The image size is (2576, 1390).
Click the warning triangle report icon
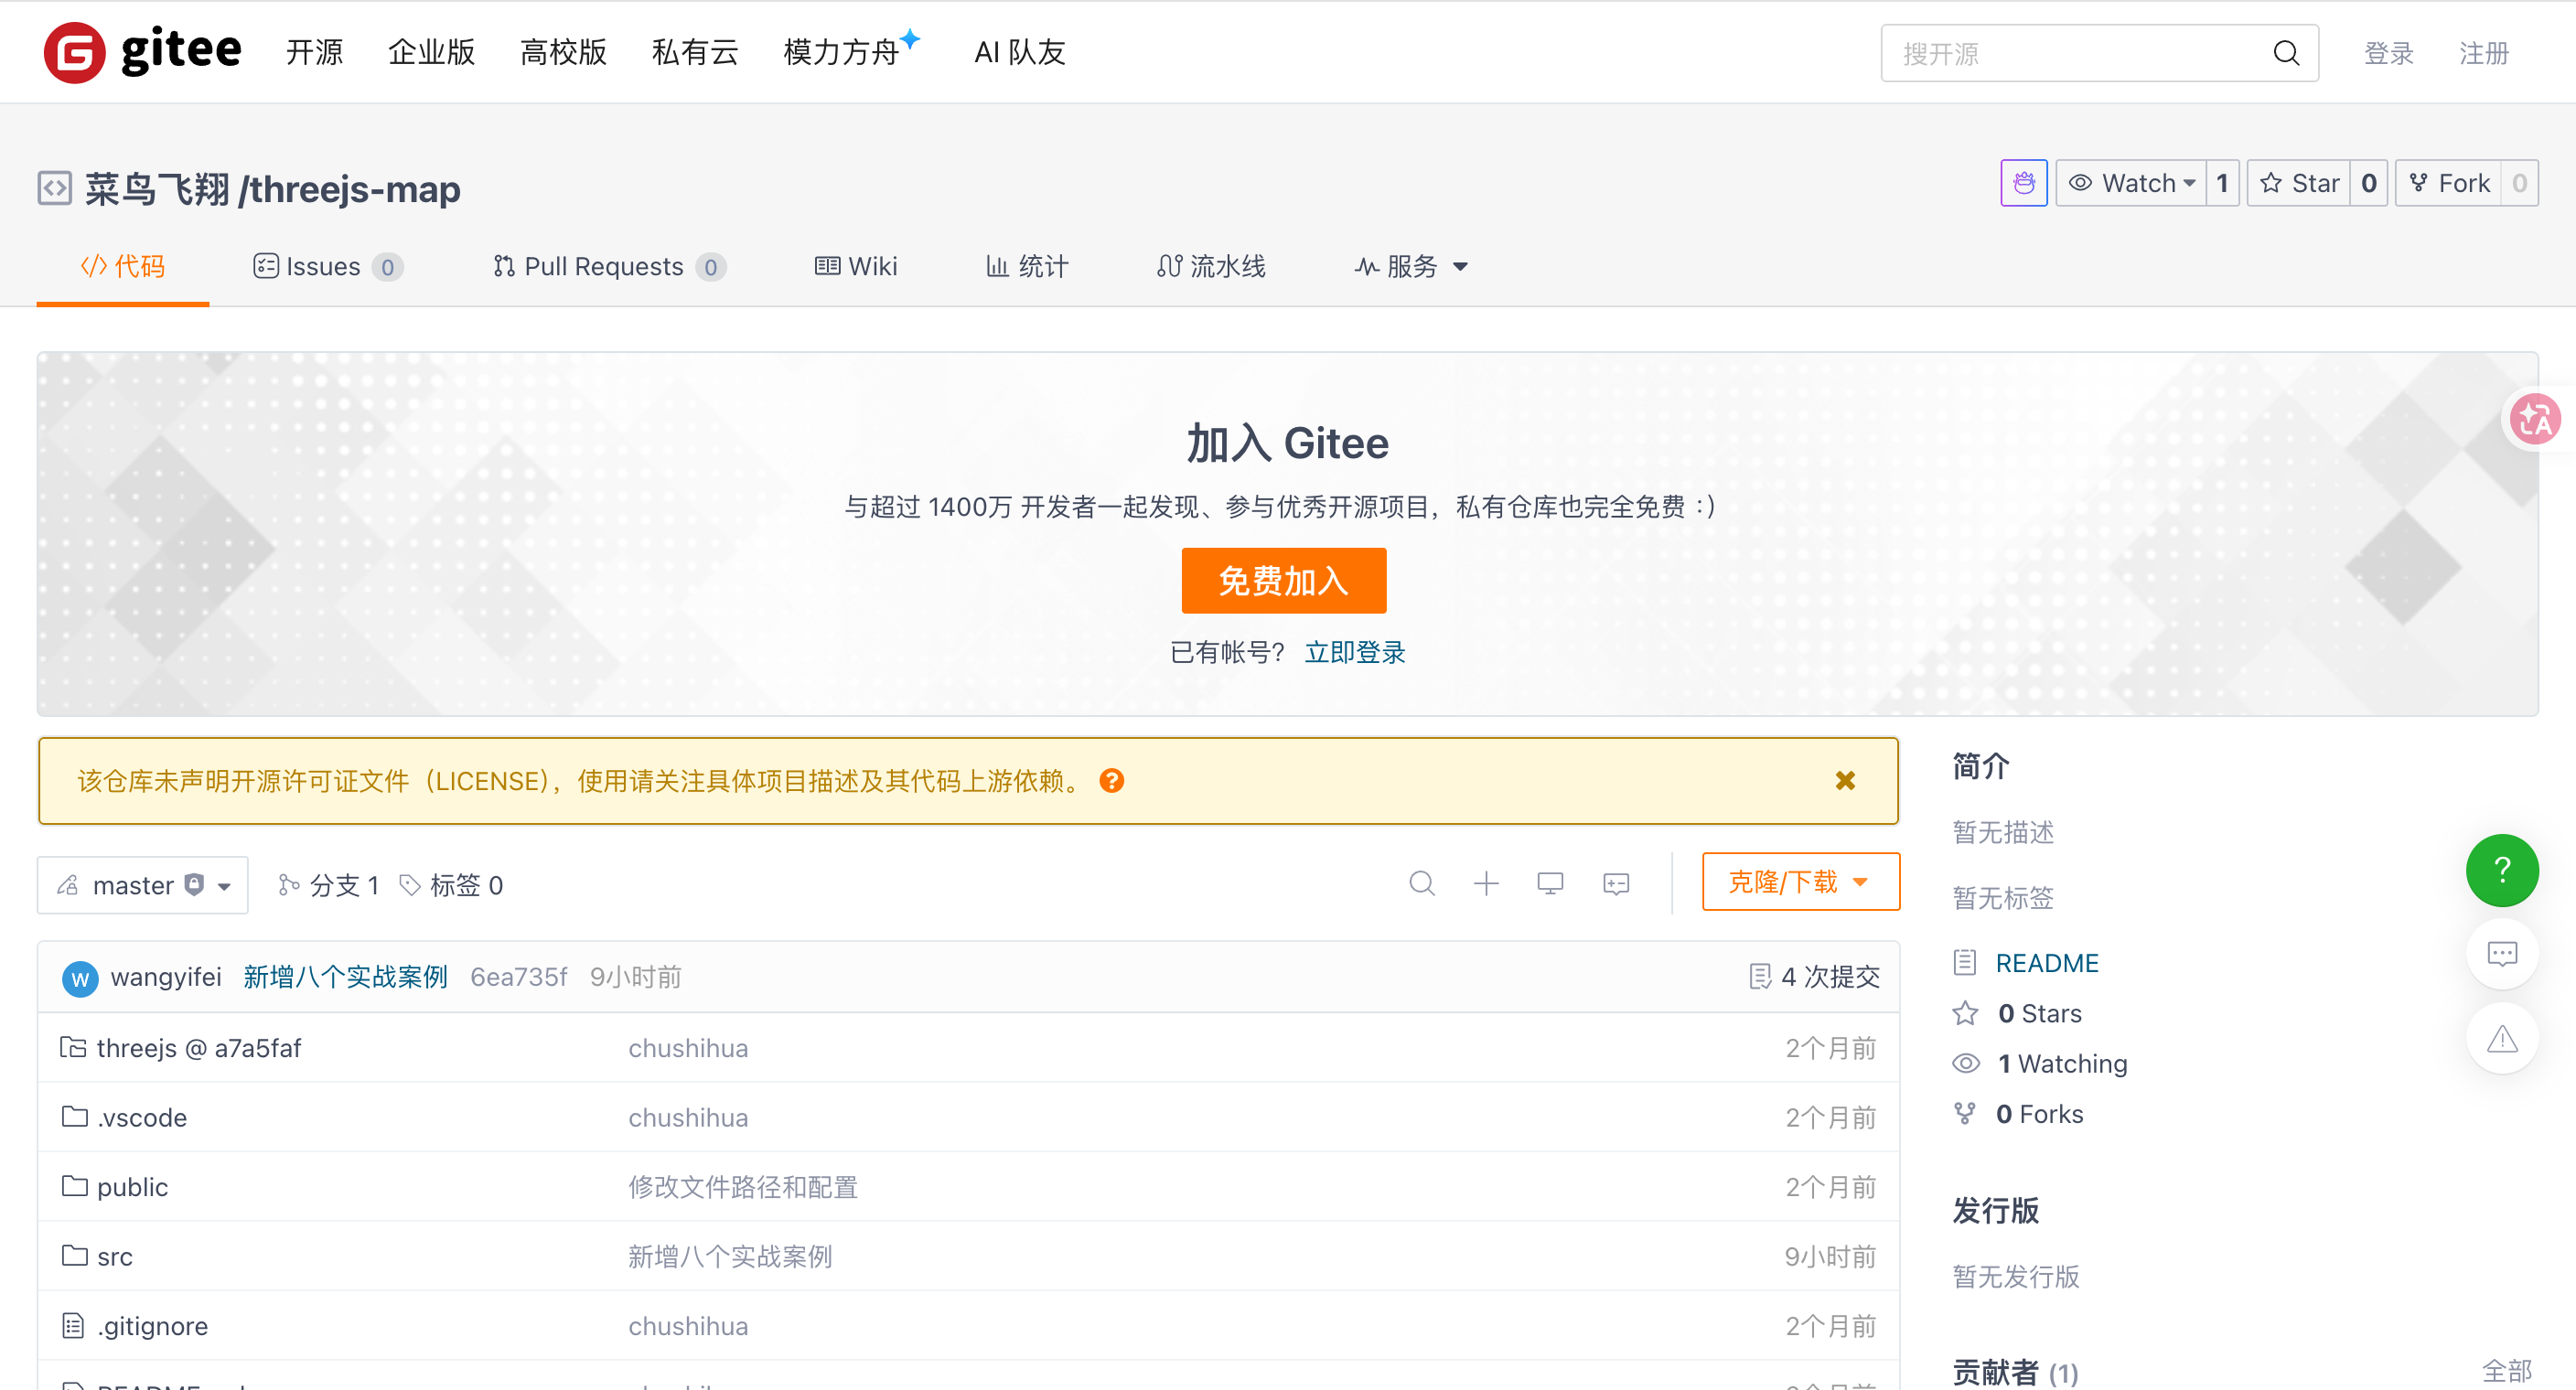2502,1039
